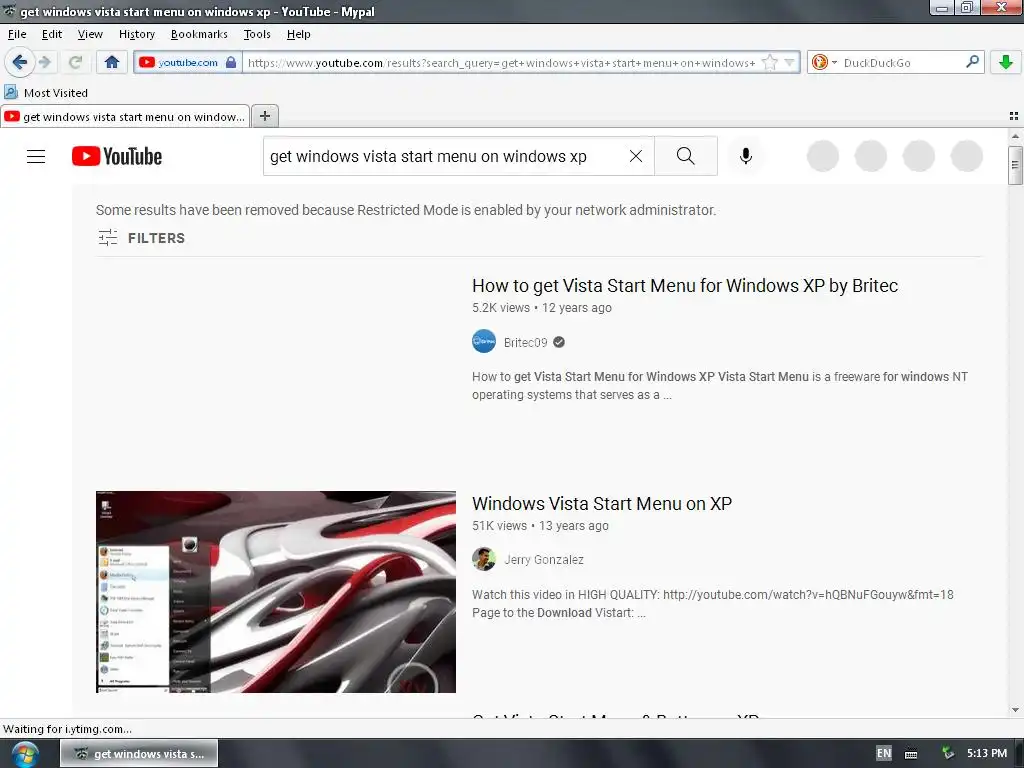Click the Jerry Gonzalez channel avatar
Image resolution: width=1024 pixels, height=768 pixels.
click(x=484, y=559)
